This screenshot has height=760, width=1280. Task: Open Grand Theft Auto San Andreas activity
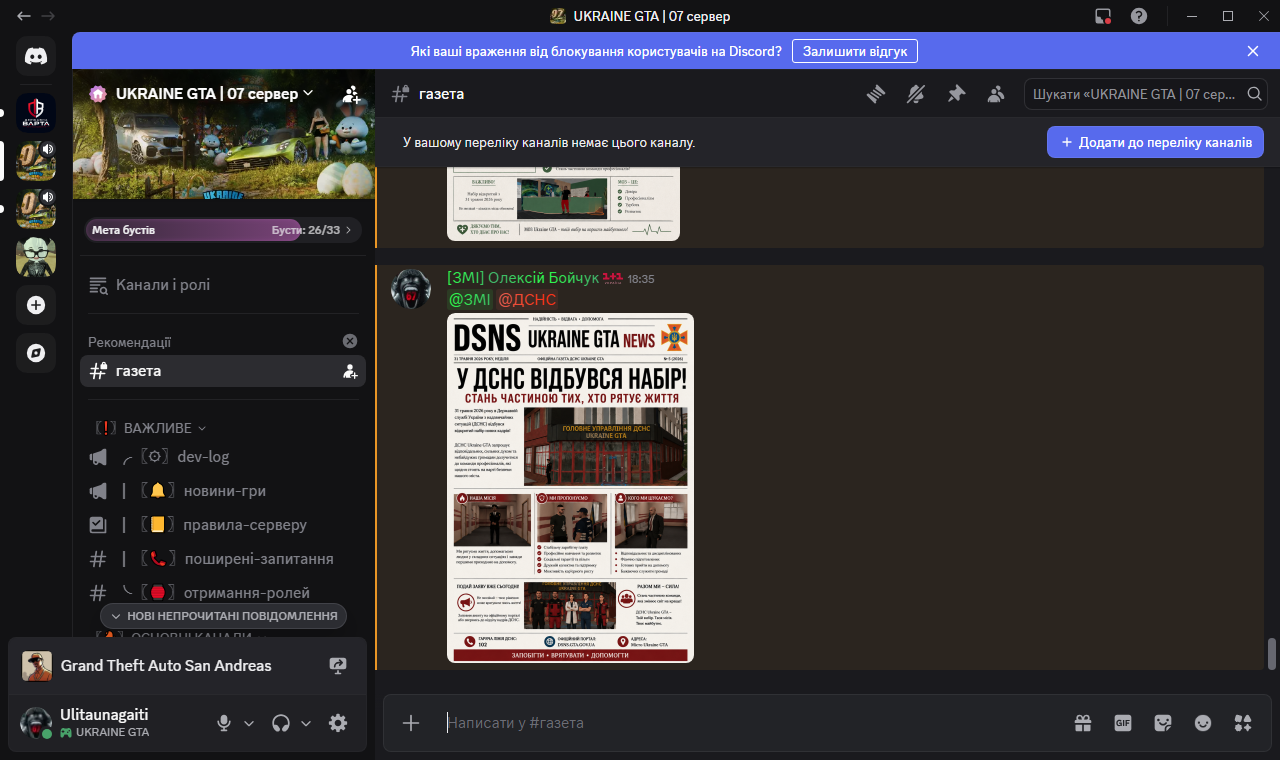pos(166,666)
